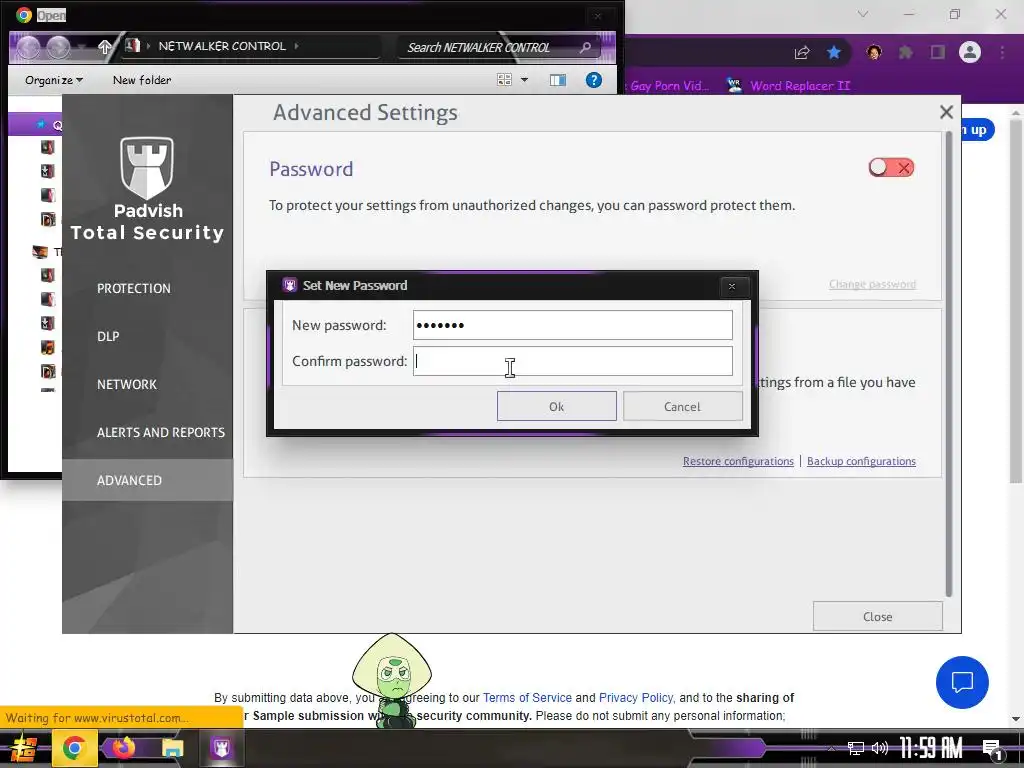
Task: Click the Advanced Settings vertical scrollbar
Action: tap(948, 364)
